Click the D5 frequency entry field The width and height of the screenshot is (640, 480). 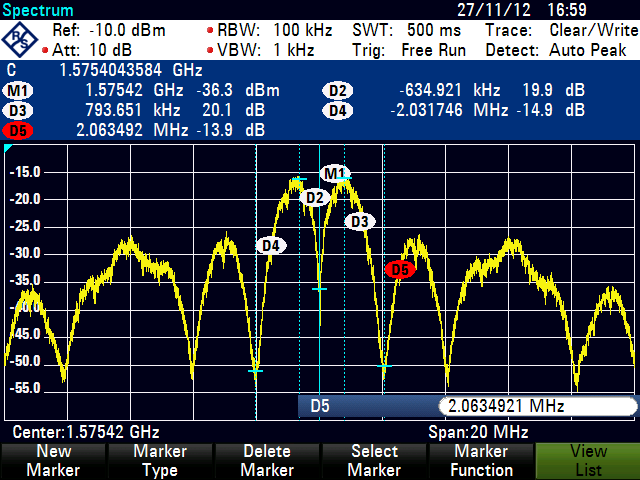click(536, 406)
